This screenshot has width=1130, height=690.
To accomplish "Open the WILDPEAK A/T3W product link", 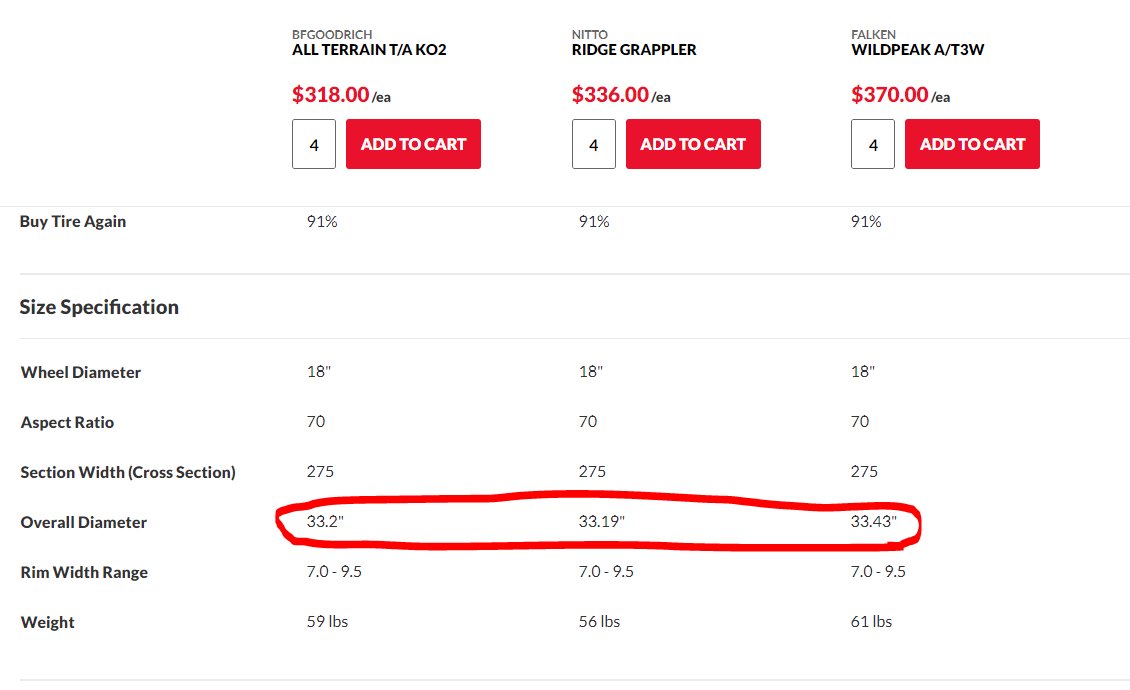I will 917,50.
